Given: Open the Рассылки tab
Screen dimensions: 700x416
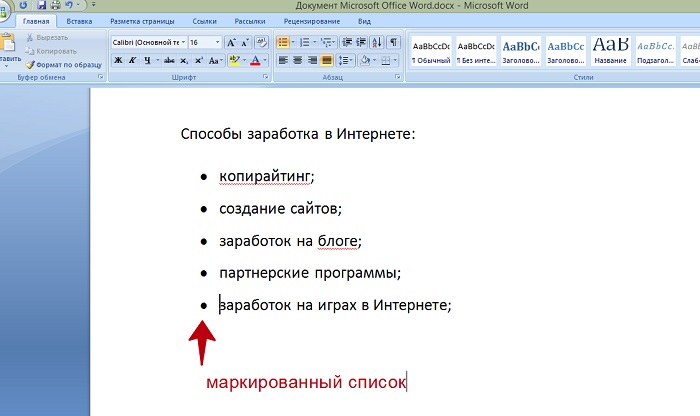Looking at the screenshot, I should point(250,21).
